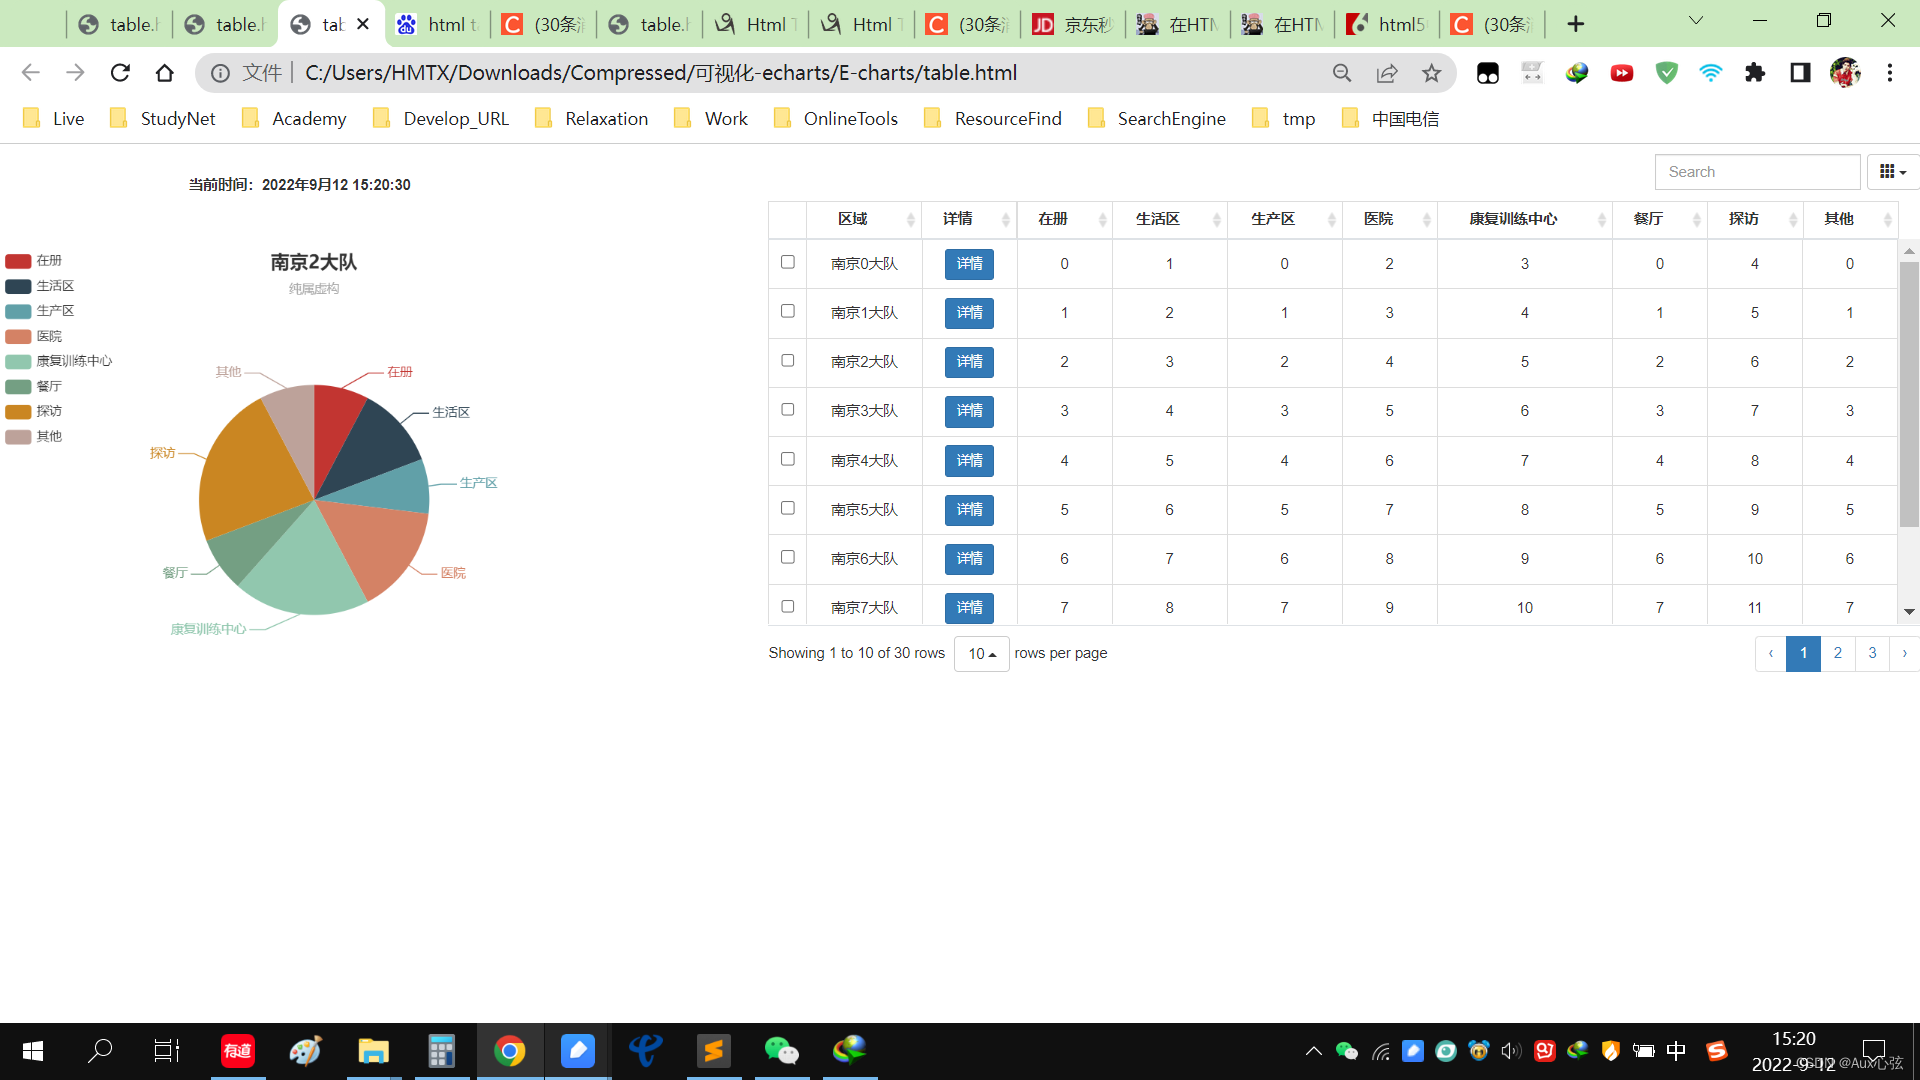Go to pagination page 2
This screenshot has height=1080, width=1920.
coord(1837,653)
